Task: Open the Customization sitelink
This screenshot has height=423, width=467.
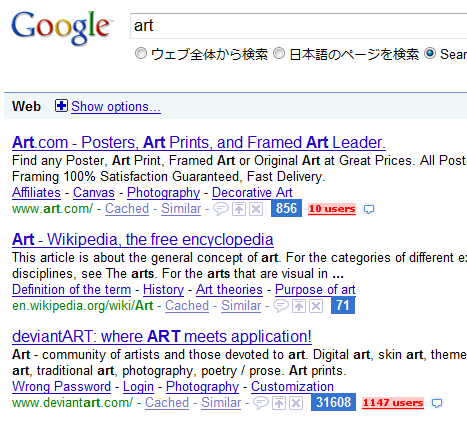Action: [292, 387]
